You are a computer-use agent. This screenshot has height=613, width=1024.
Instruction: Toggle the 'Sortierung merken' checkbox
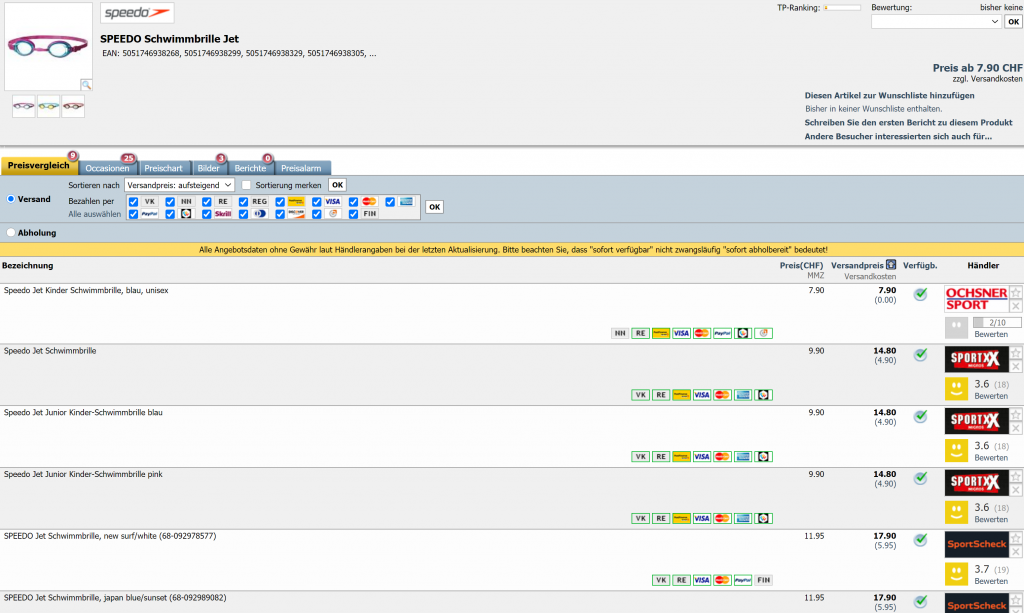(x=246, y=185)
